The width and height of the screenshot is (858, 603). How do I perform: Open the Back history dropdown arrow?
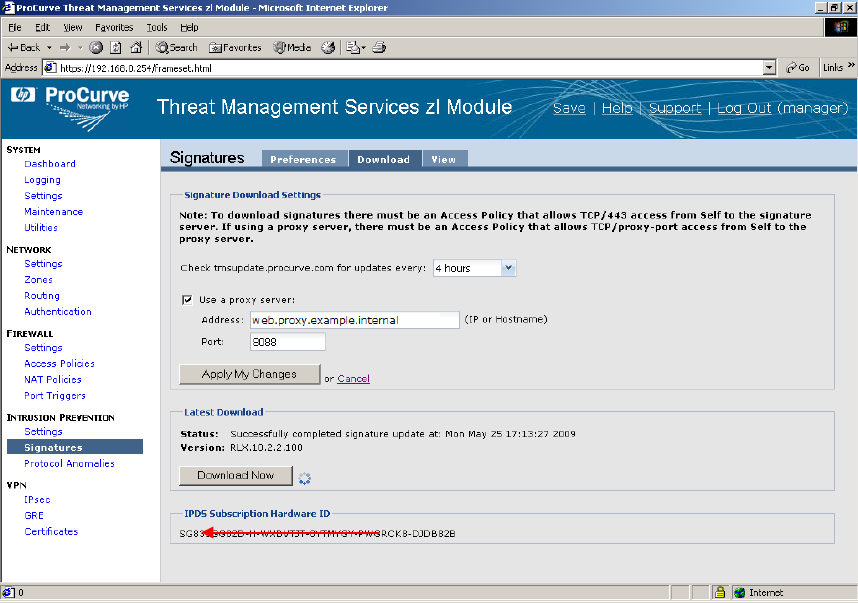click(49, 48)
